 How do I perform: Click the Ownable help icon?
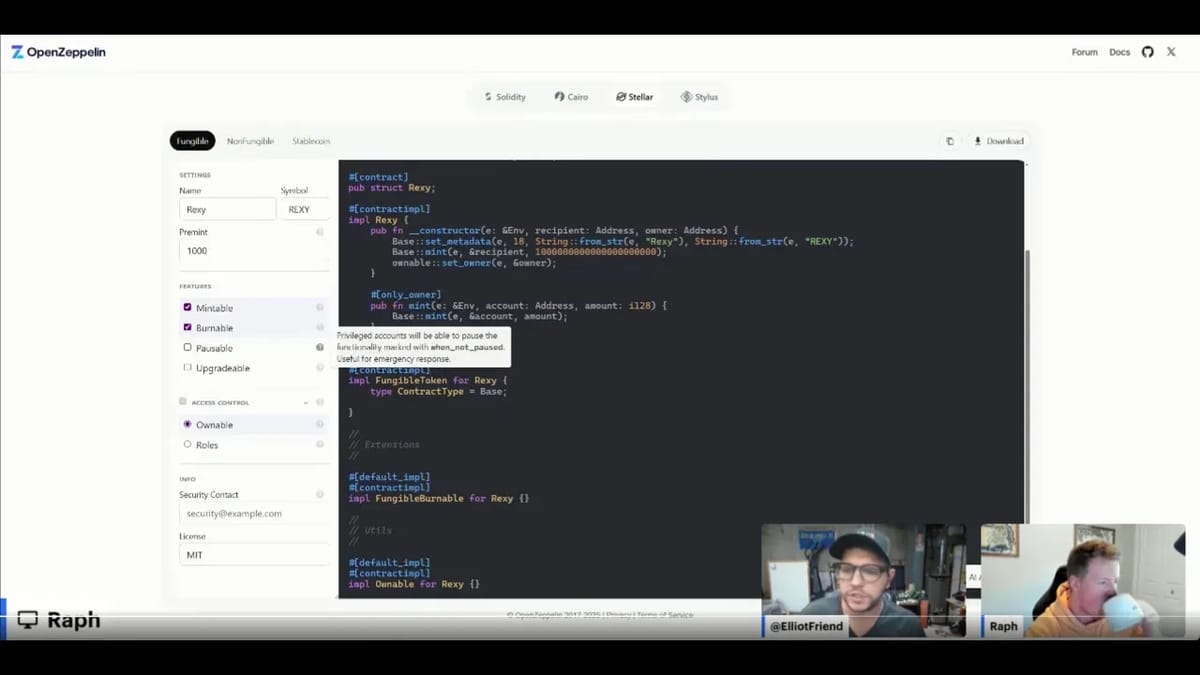tap(320, 425)
